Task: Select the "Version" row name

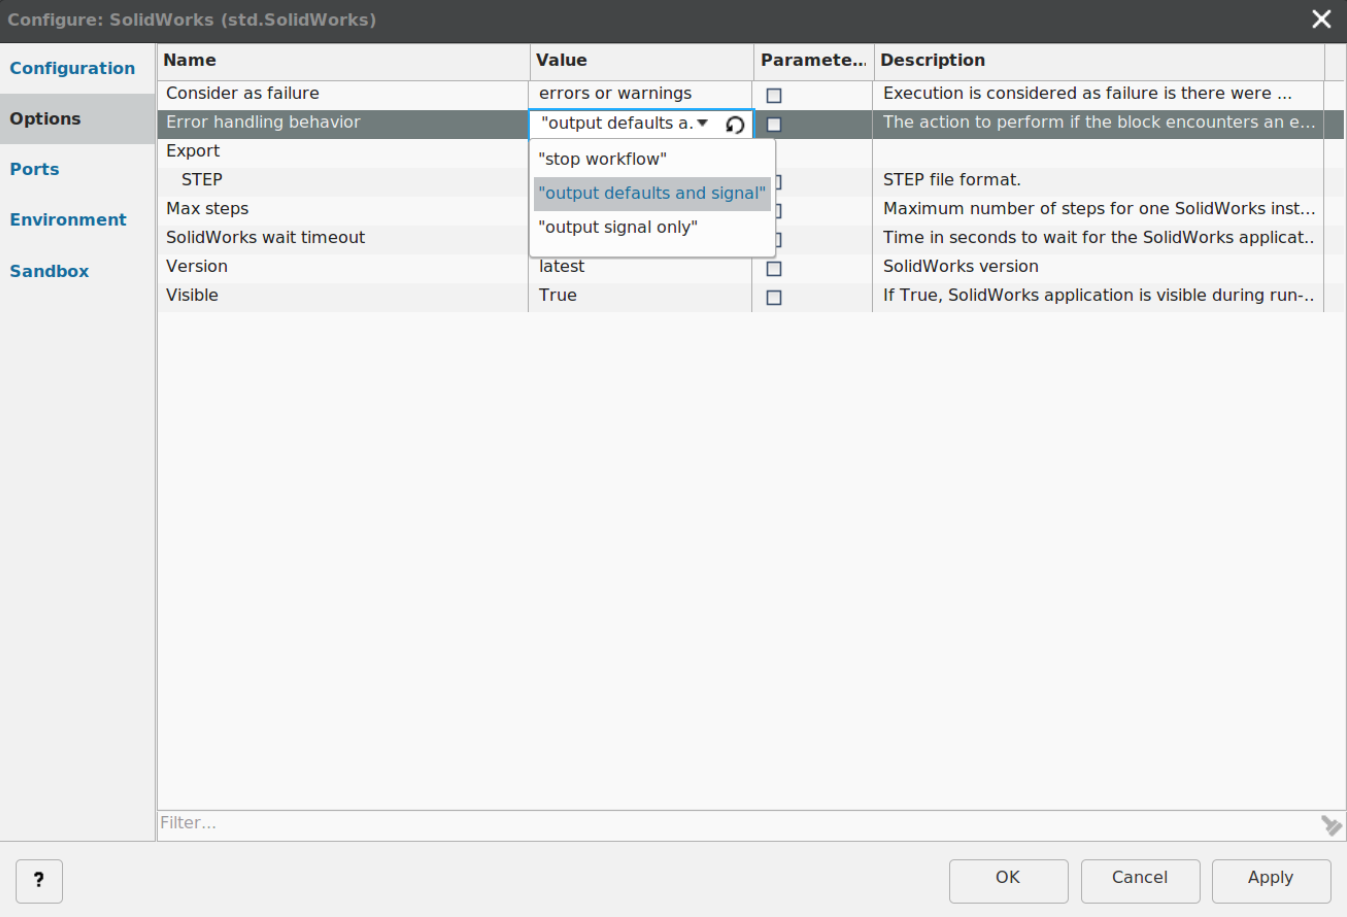Action: (x=197, y=267)
